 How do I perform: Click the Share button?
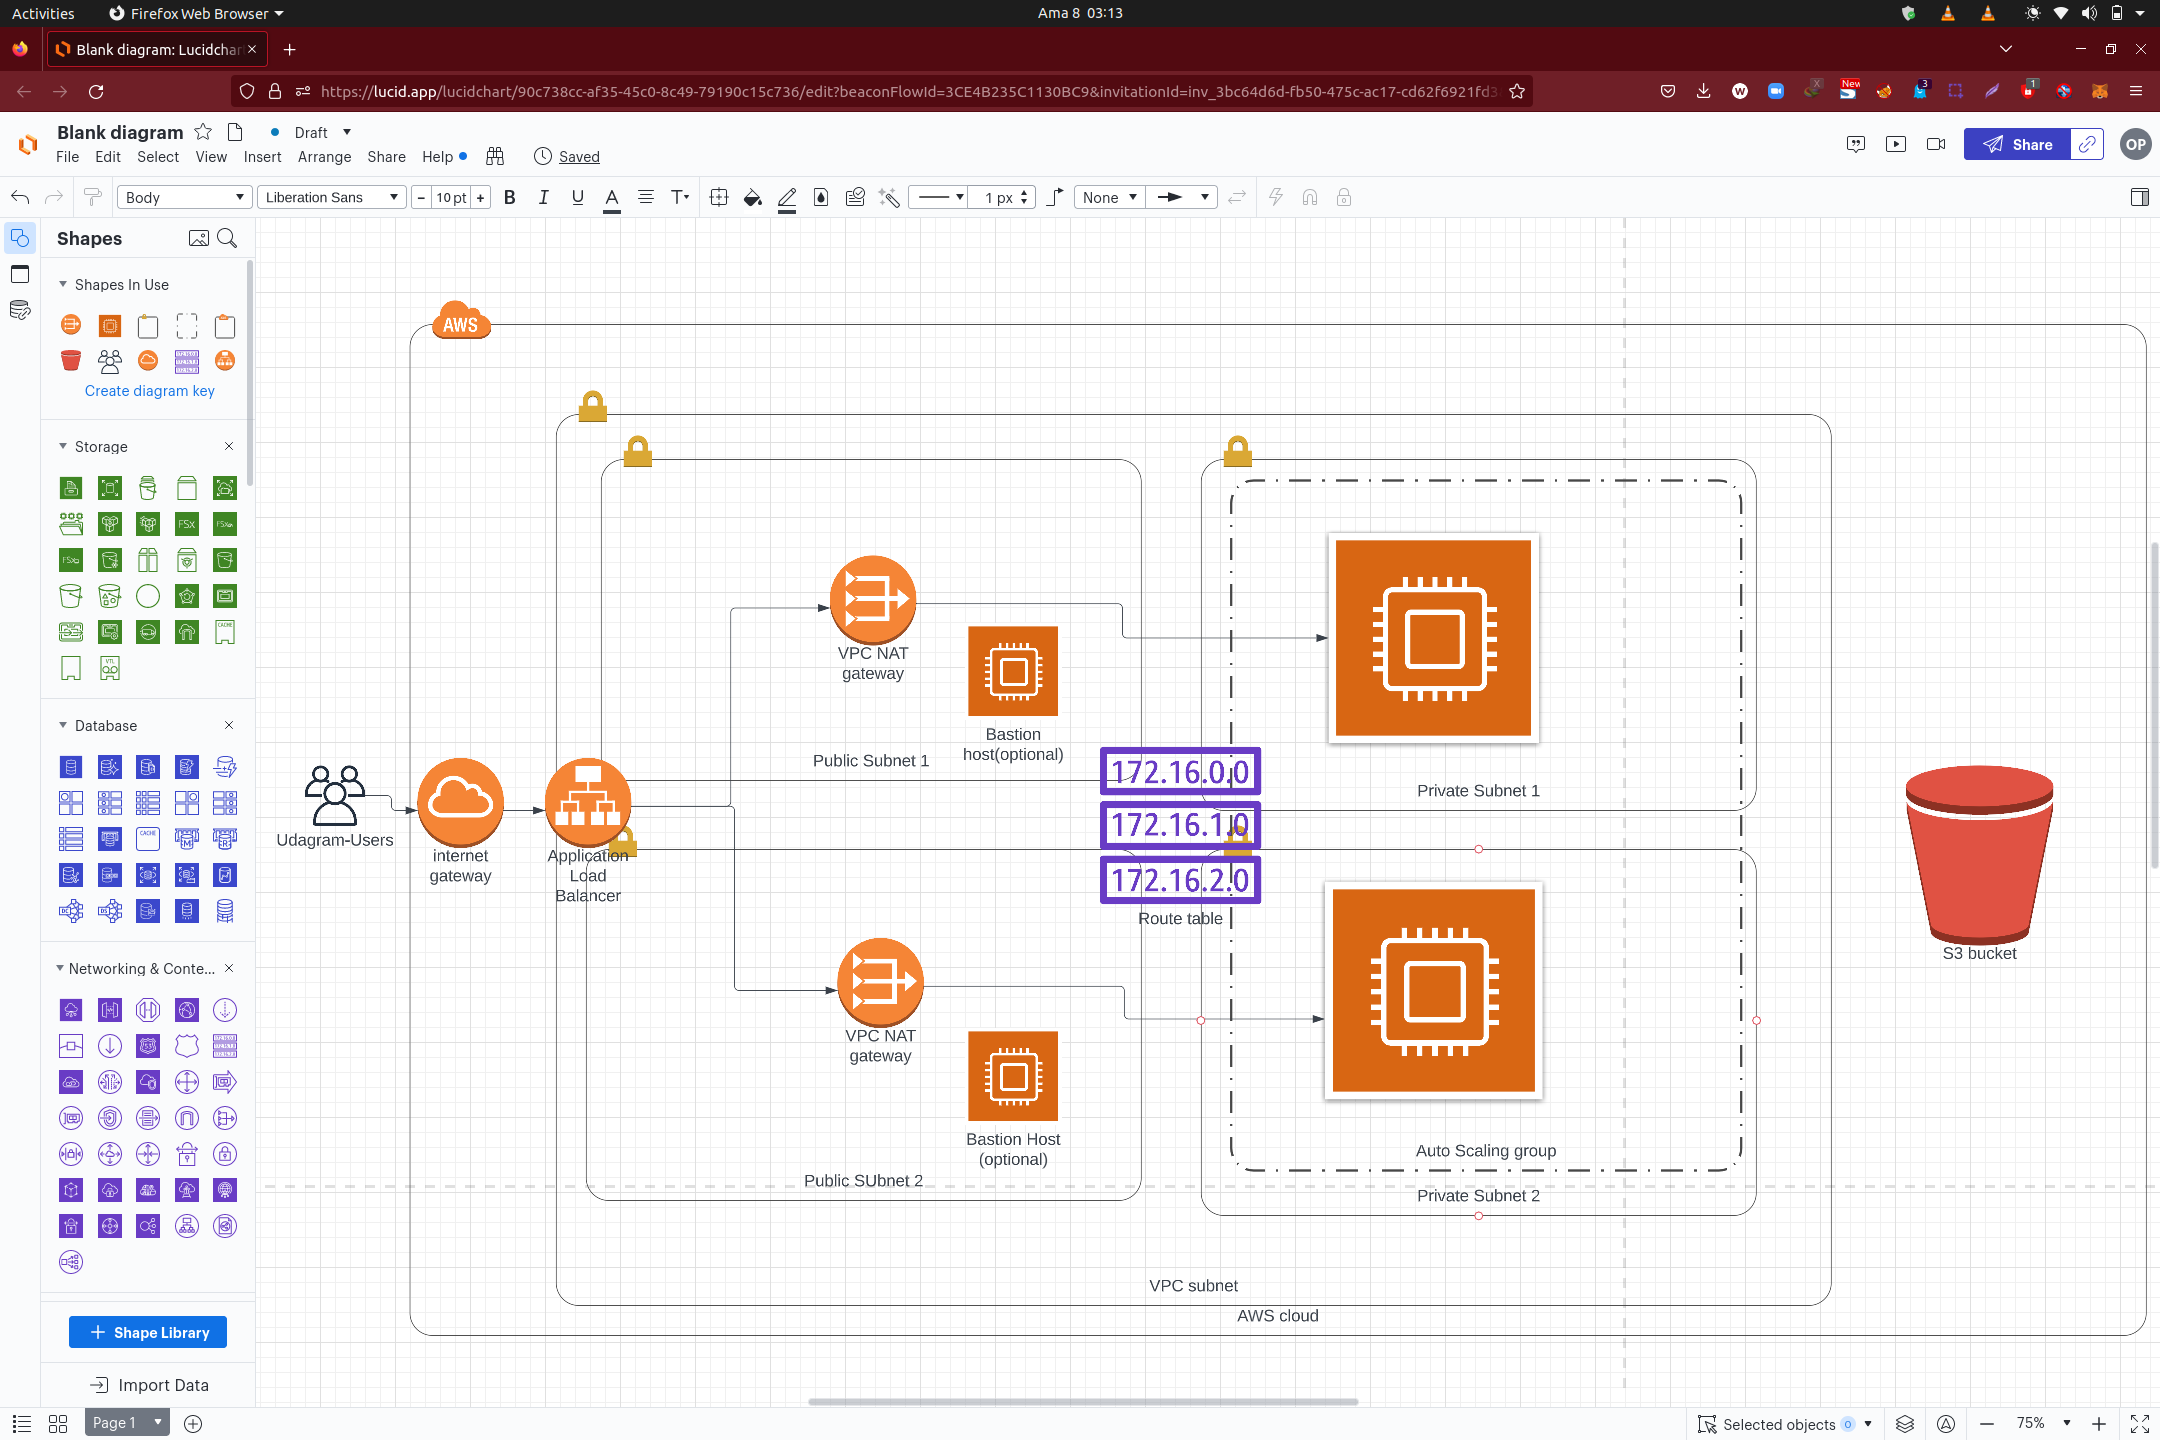[2016, 144]
